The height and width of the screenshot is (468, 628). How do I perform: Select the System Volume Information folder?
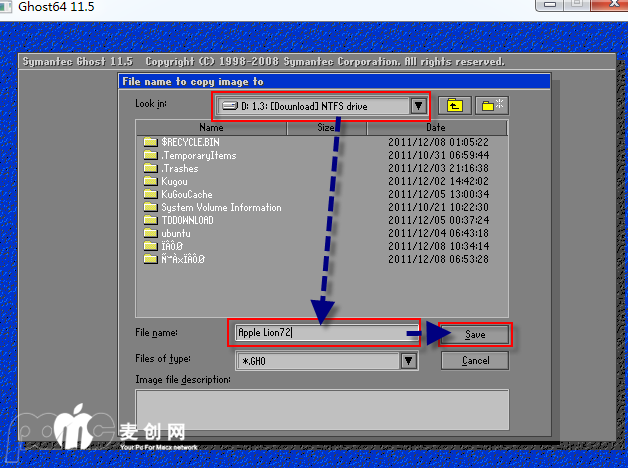220,207
